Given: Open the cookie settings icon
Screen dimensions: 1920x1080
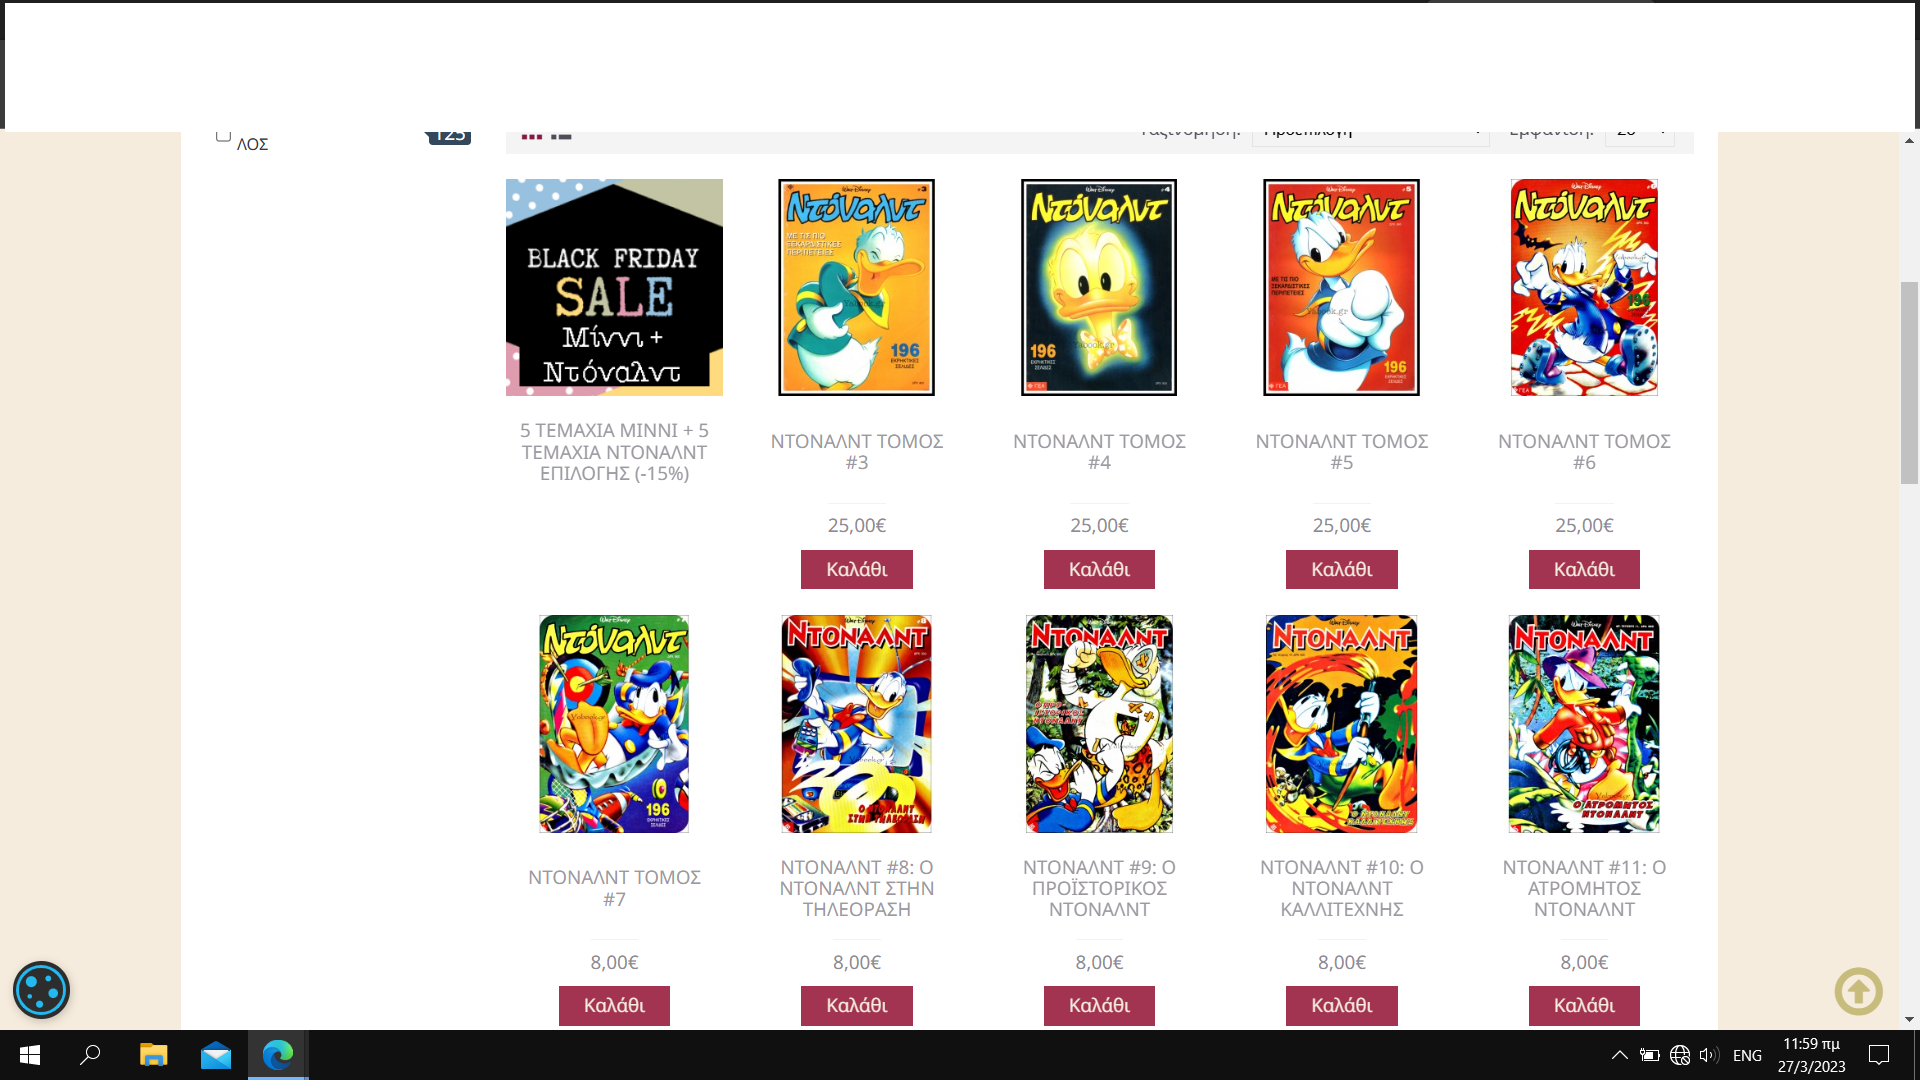Looking at the screenshot, I should click(41, 990).
